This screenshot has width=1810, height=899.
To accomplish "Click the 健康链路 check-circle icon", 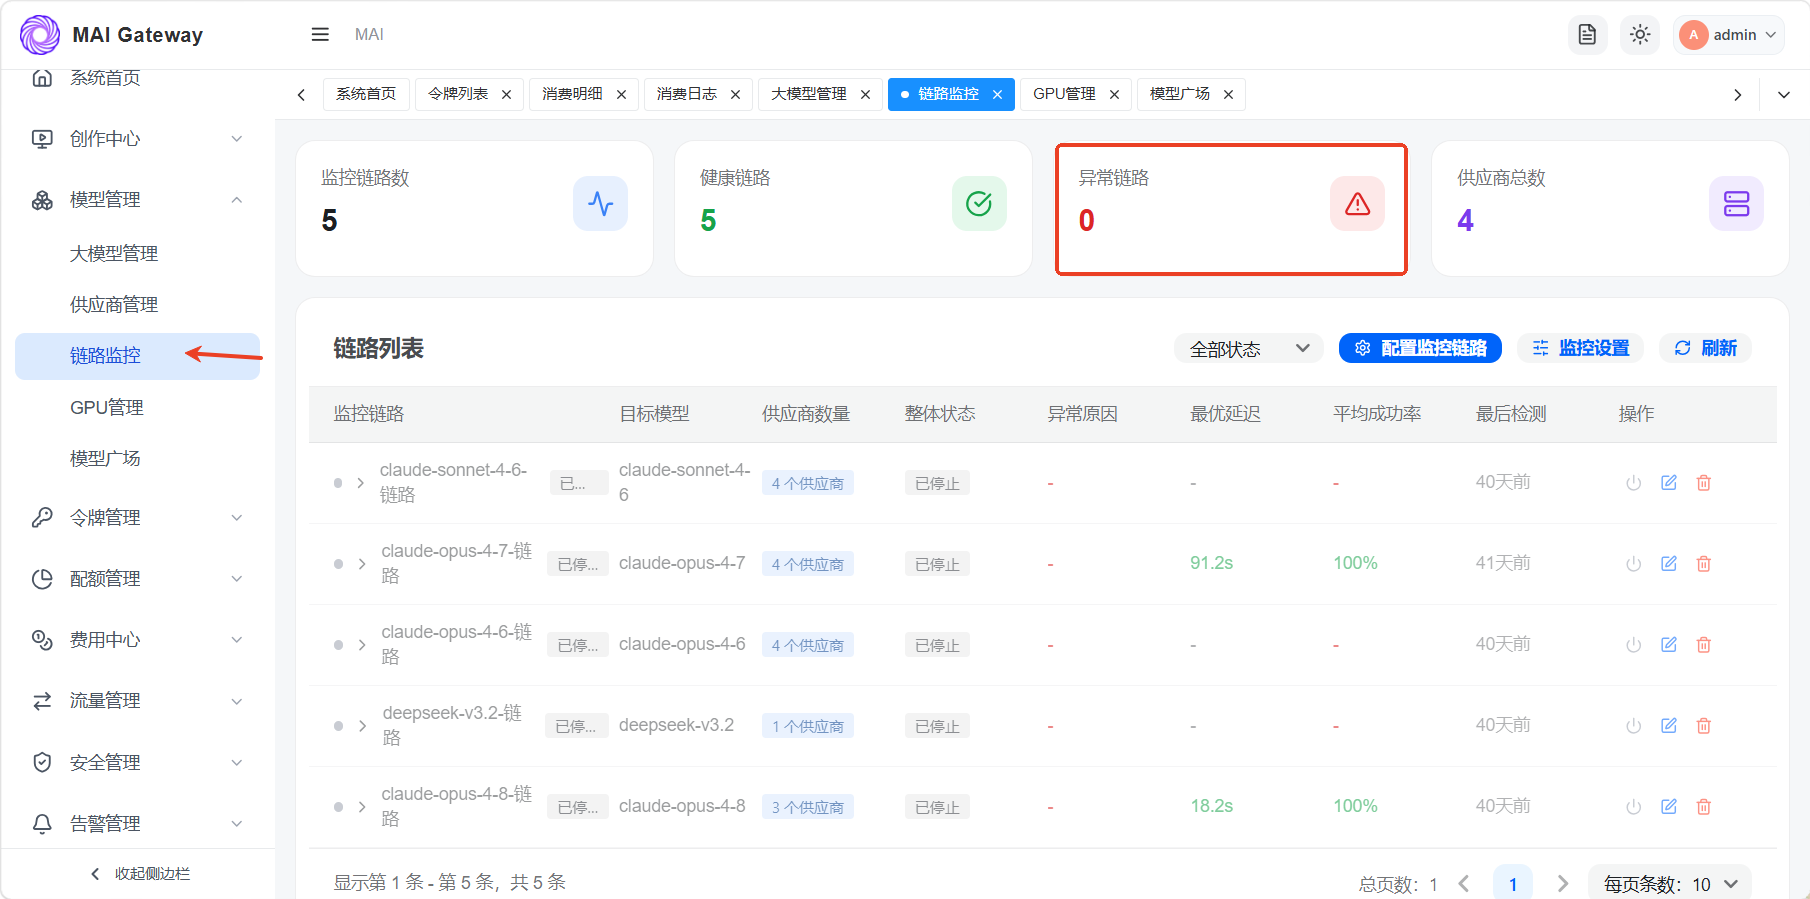I will click(979, 204).
